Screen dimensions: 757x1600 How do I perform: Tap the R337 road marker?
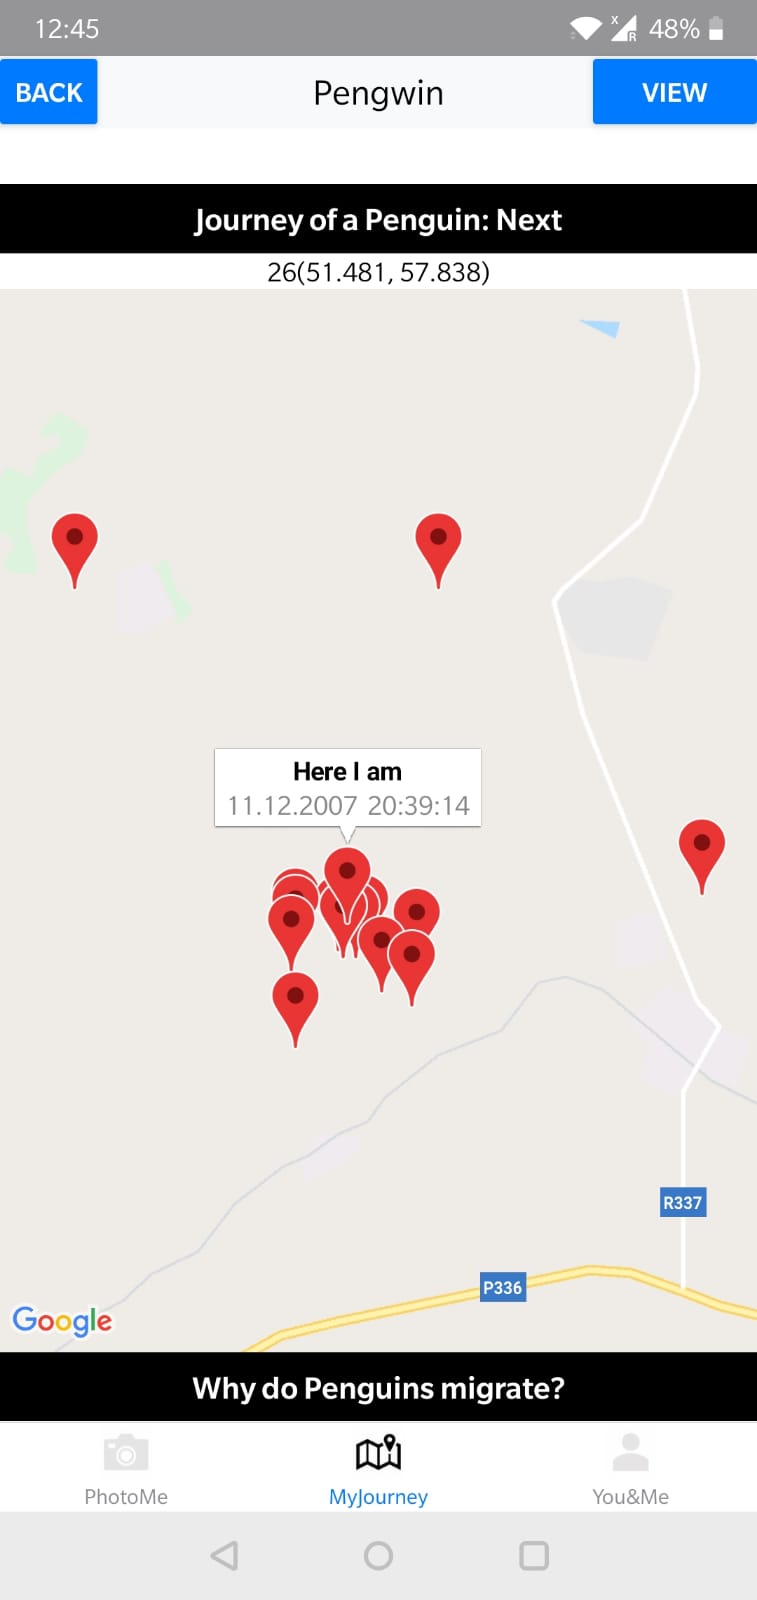coord(683,1202)
